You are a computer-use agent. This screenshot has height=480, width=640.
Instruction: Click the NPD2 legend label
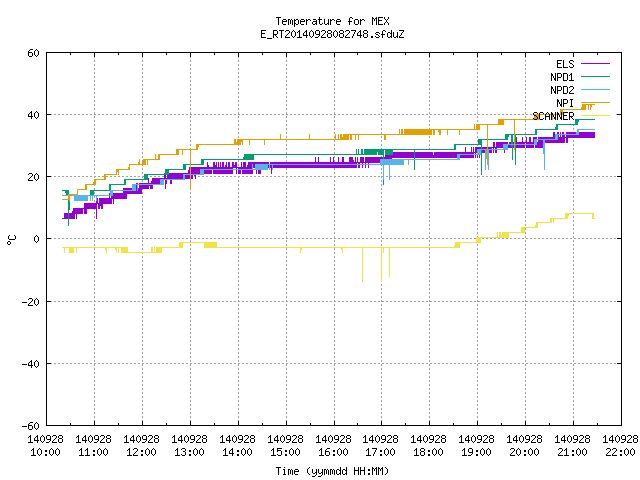coord(562,90)
